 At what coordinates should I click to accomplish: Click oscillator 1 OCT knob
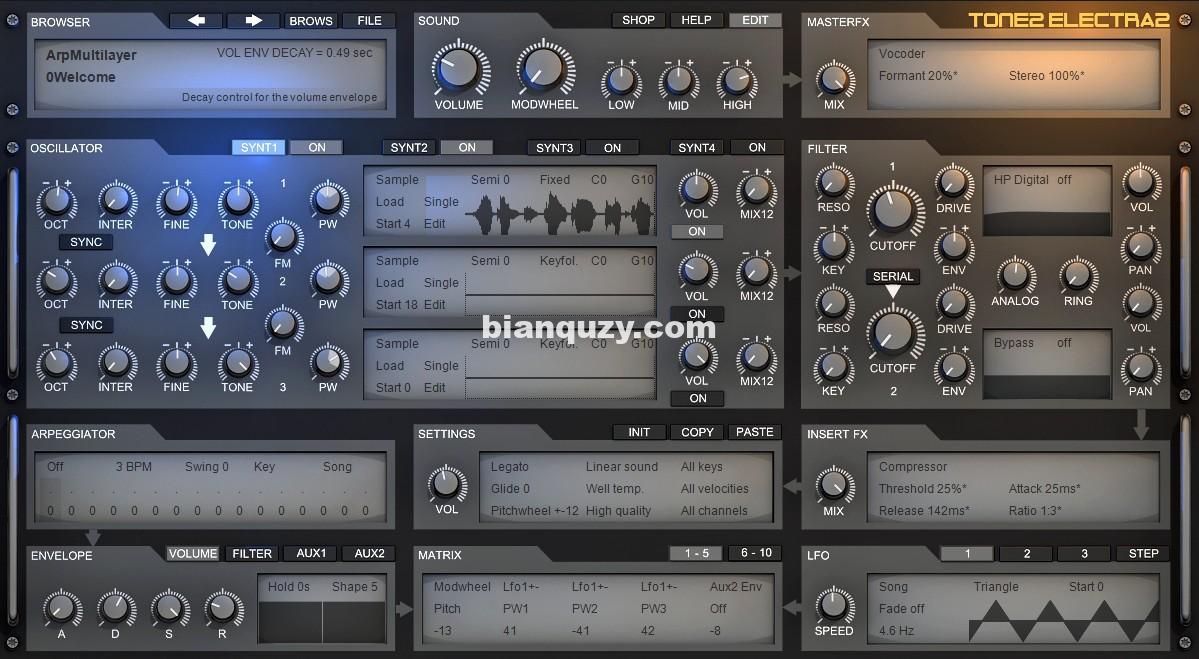[56, 201]
